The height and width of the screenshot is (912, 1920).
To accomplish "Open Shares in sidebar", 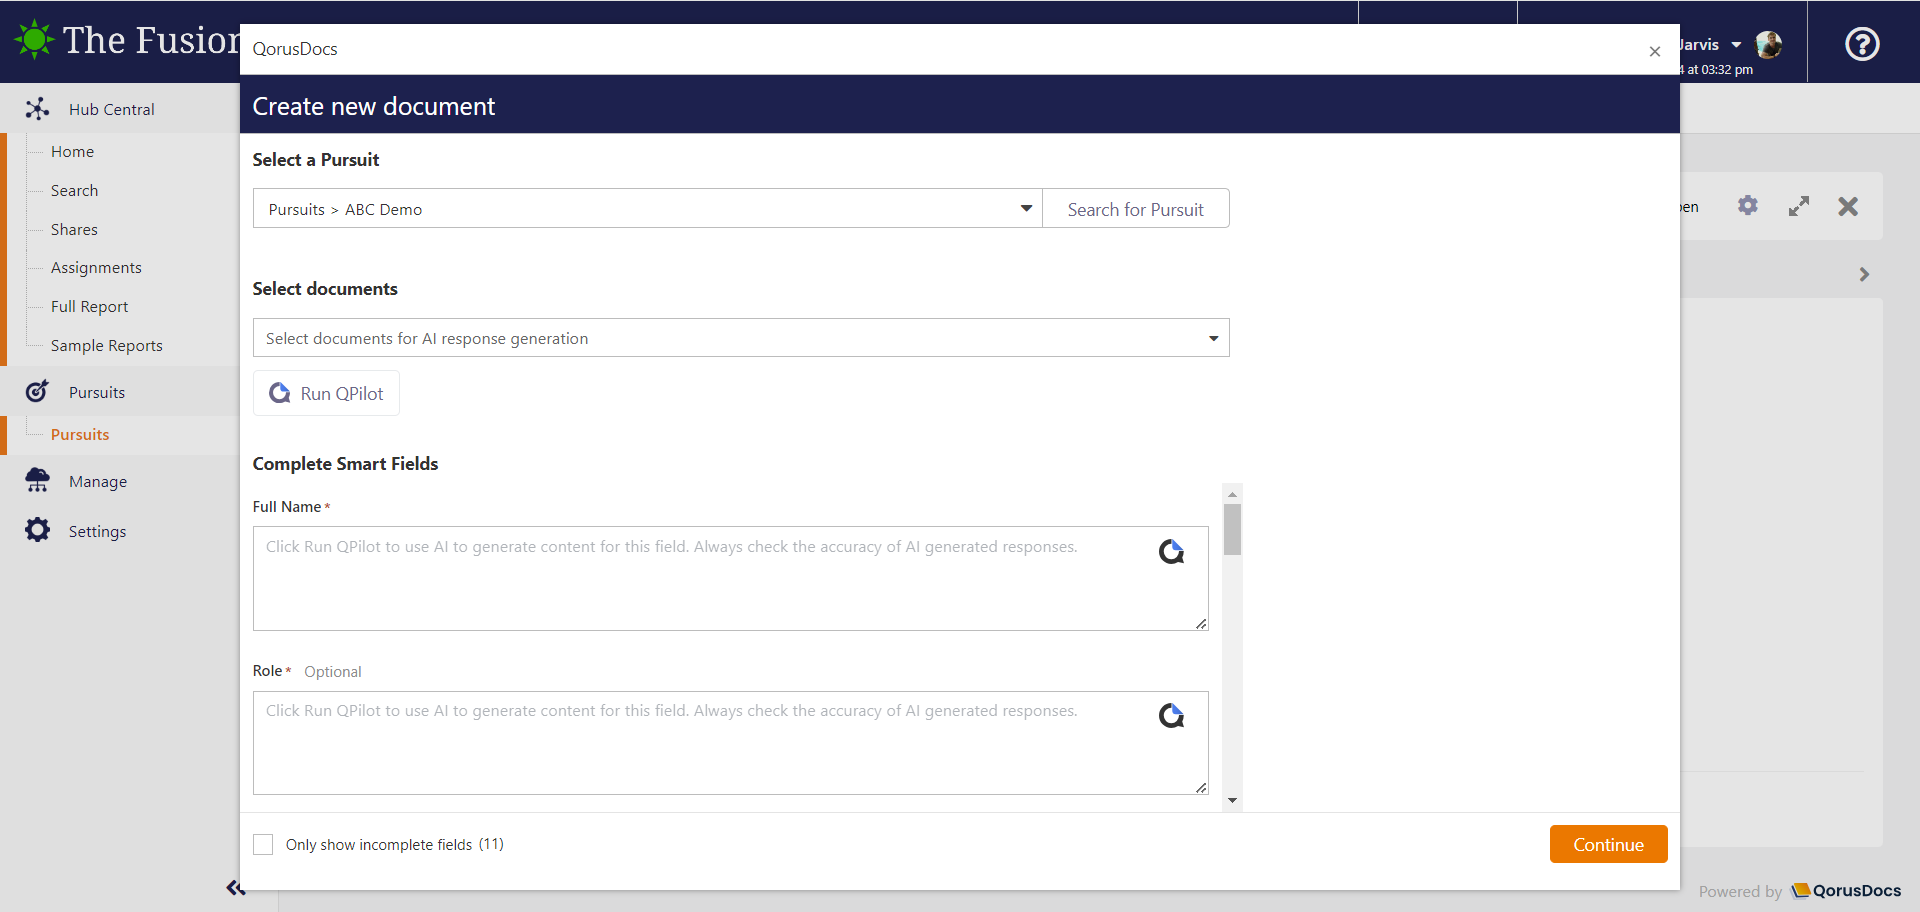I will pos(74,229).
